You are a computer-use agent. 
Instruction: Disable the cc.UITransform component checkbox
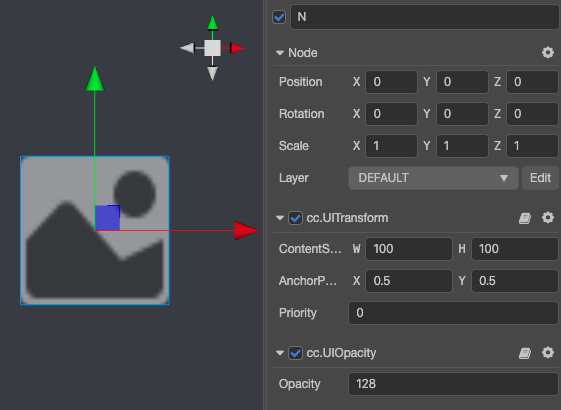point(295,218)
